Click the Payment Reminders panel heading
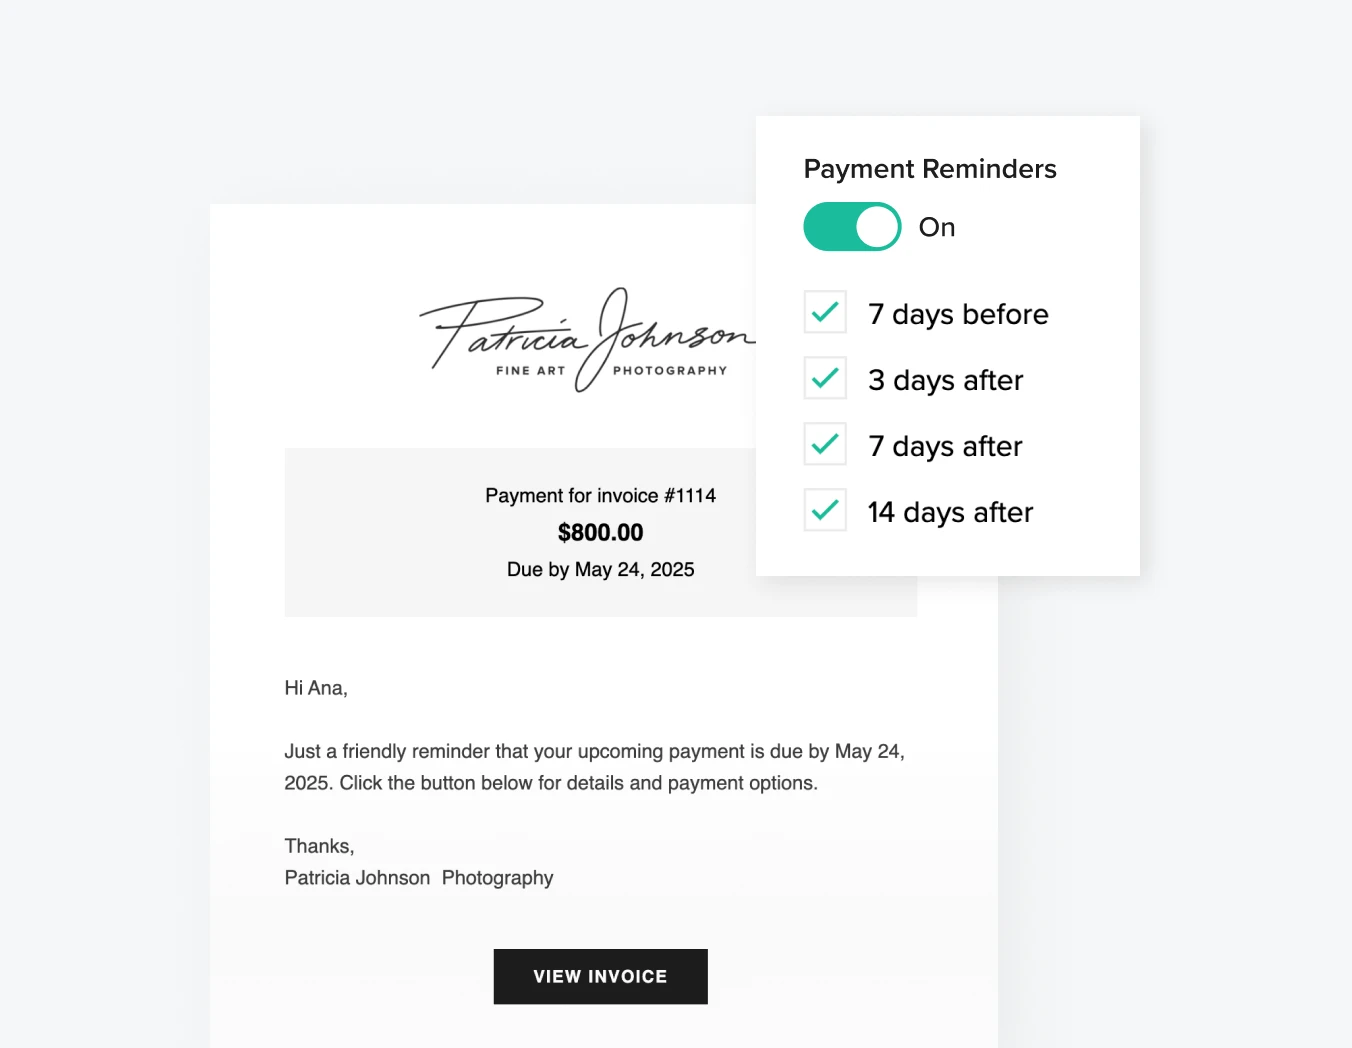The image size is (1352, 1048). coord(930,168)
